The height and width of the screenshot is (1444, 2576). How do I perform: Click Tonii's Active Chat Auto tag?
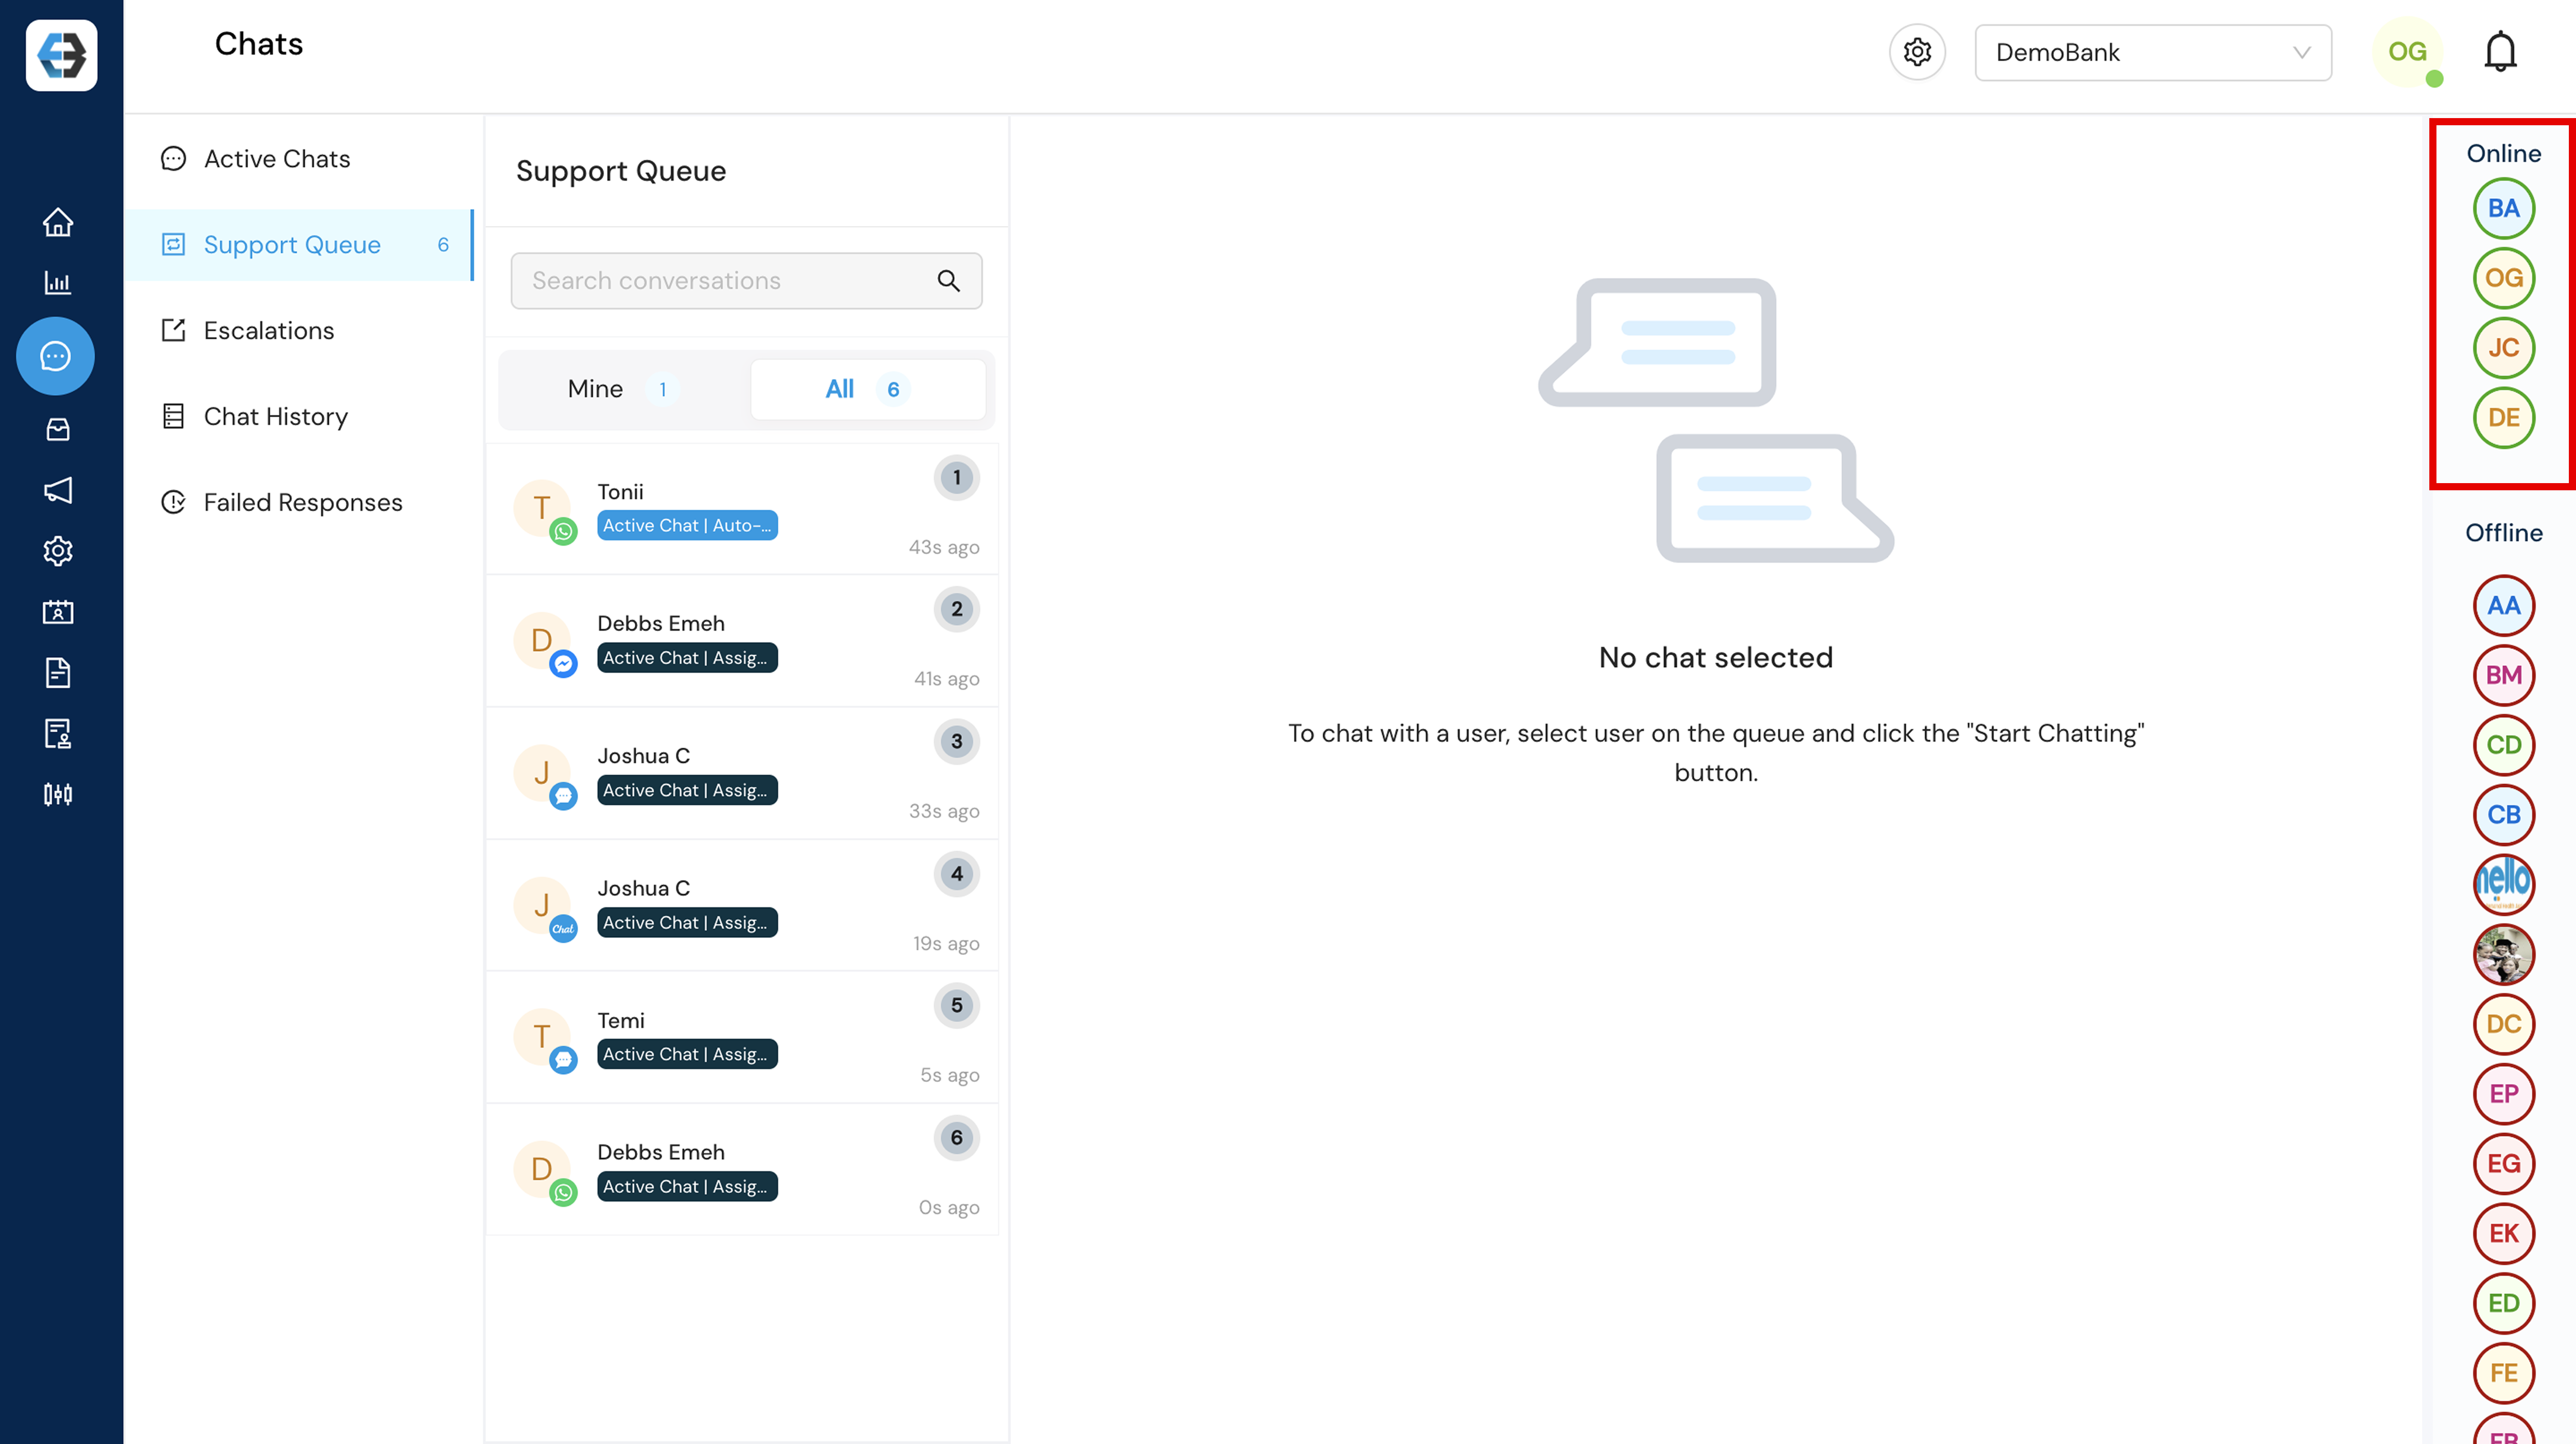tap(687, 526)
